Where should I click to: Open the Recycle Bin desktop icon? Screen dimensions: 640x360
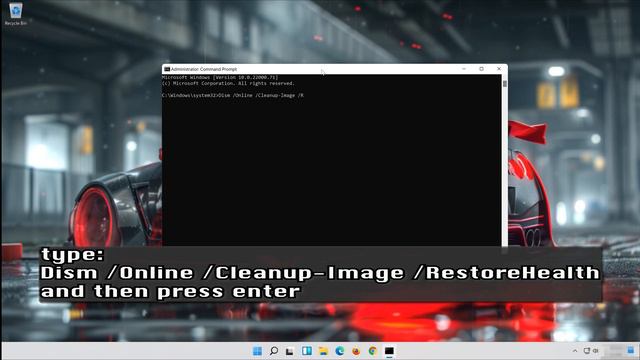point(16,13)
